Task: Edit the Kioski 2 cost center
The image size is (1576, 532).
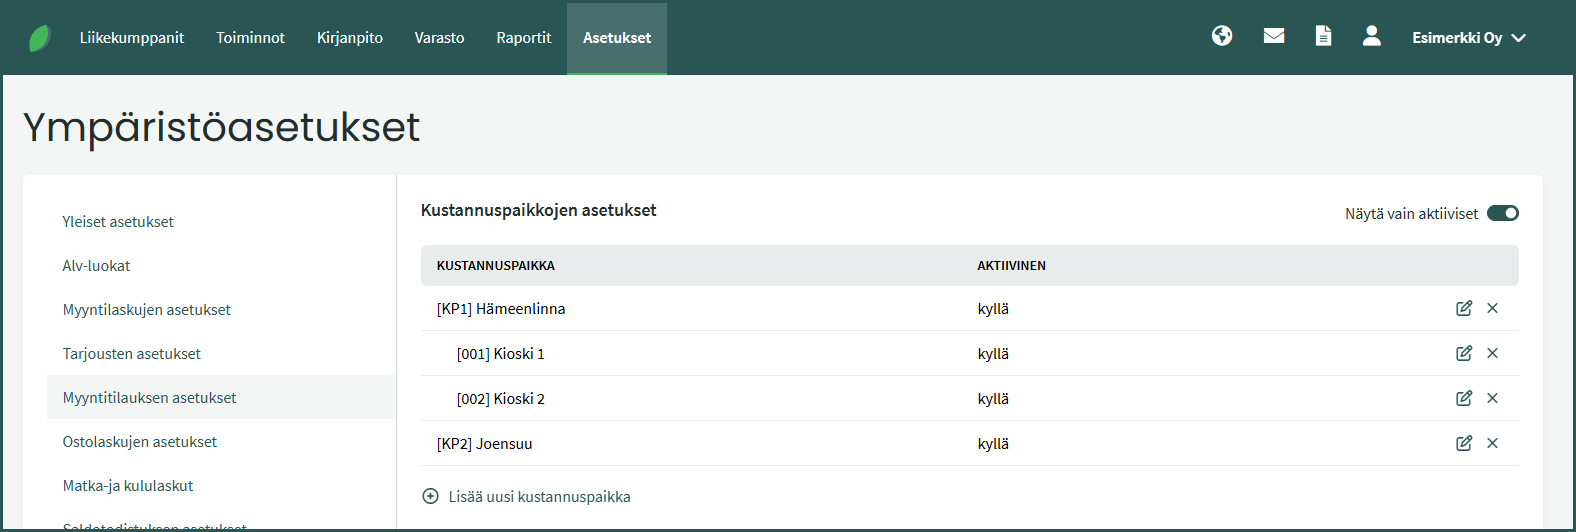Action: click(1463, 398)
